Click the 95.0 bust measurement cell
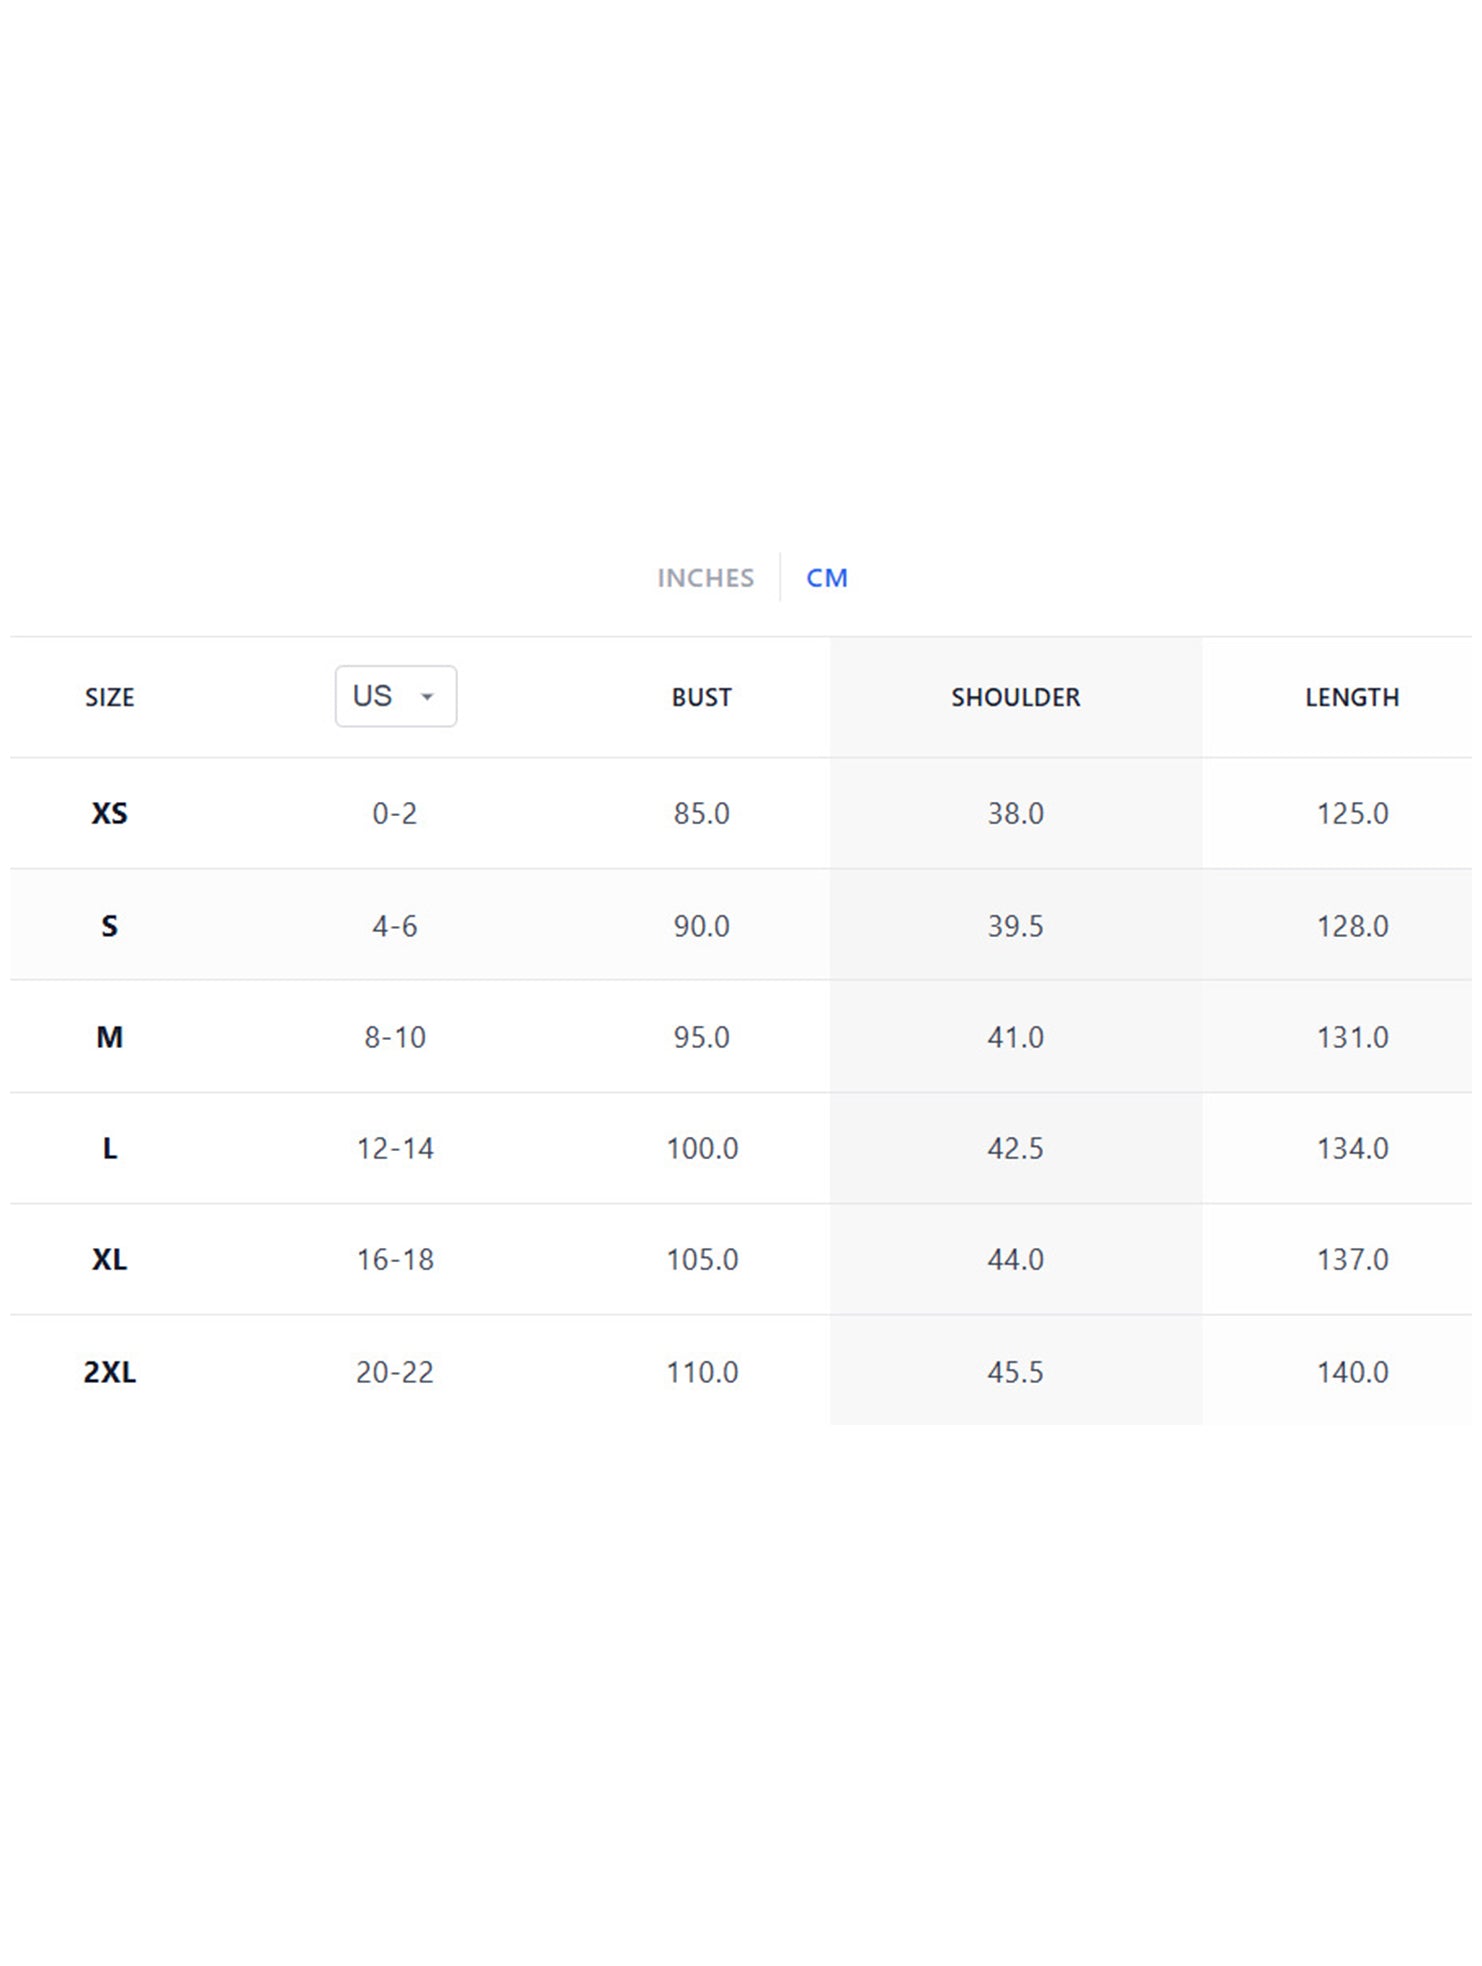The image size is (1482, 1966). point(701,1037)
